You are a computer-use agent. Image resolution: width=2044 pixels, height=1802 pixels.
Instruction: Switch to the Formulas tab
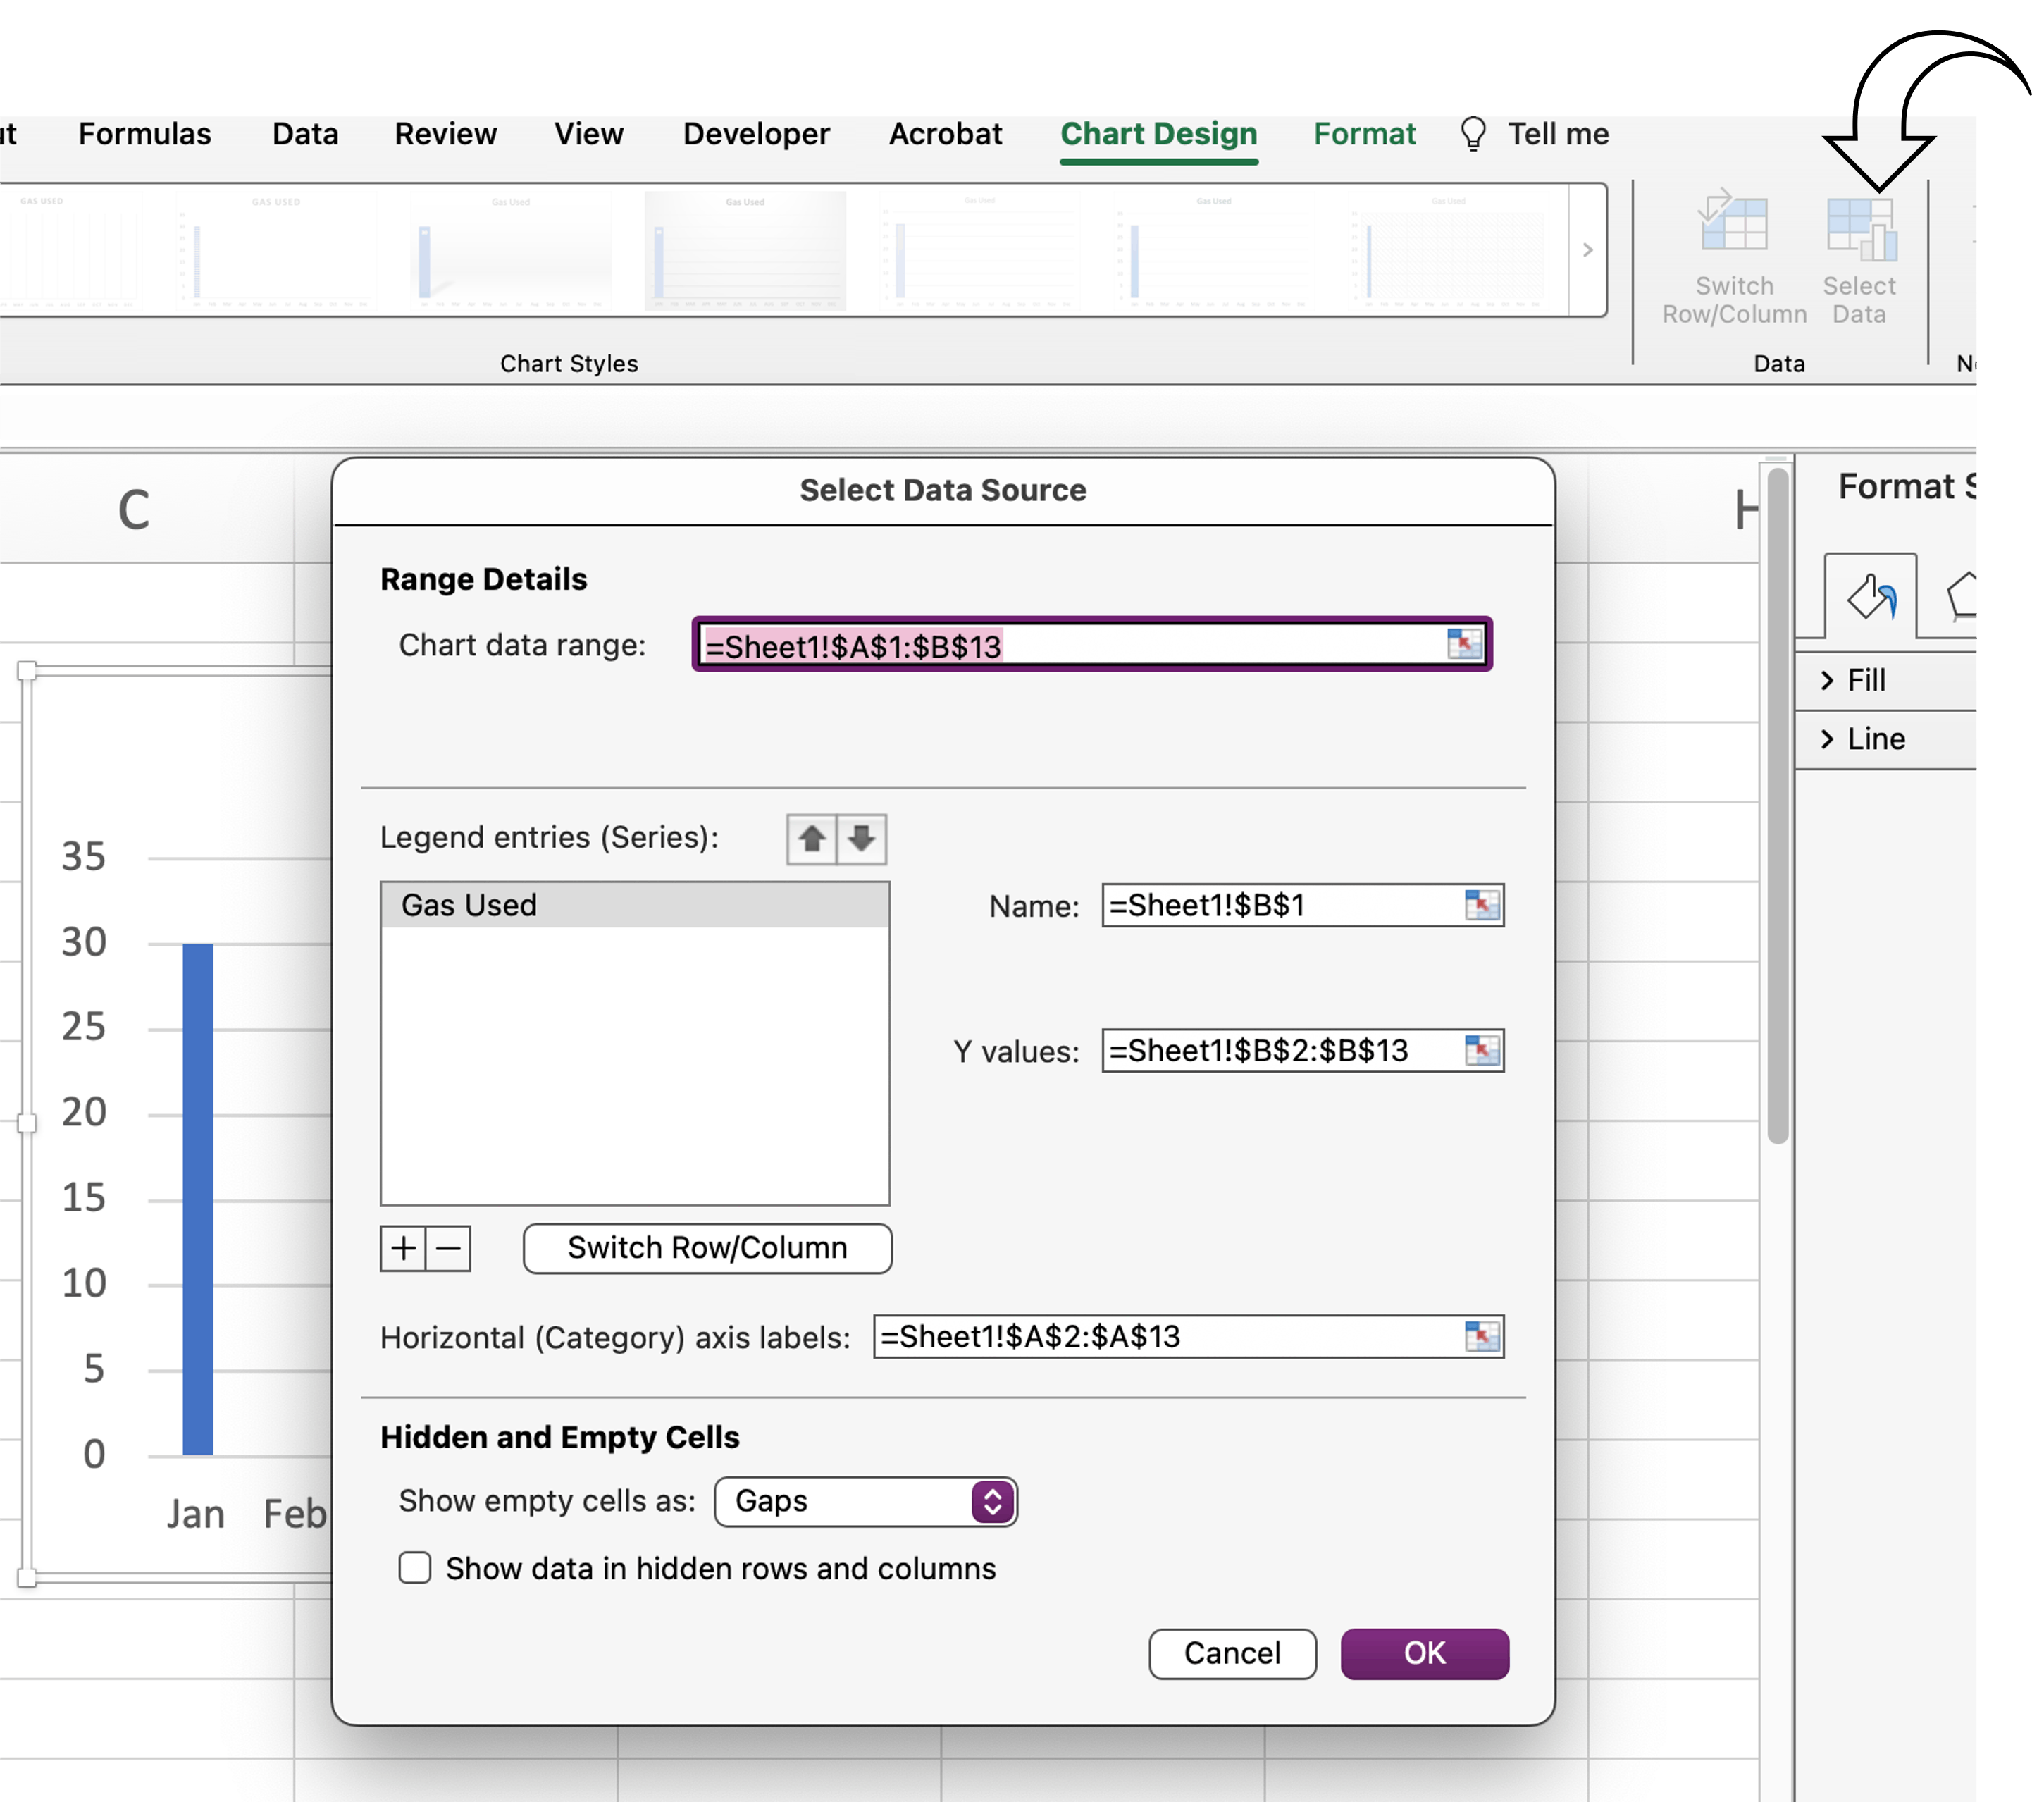[145, 134]
